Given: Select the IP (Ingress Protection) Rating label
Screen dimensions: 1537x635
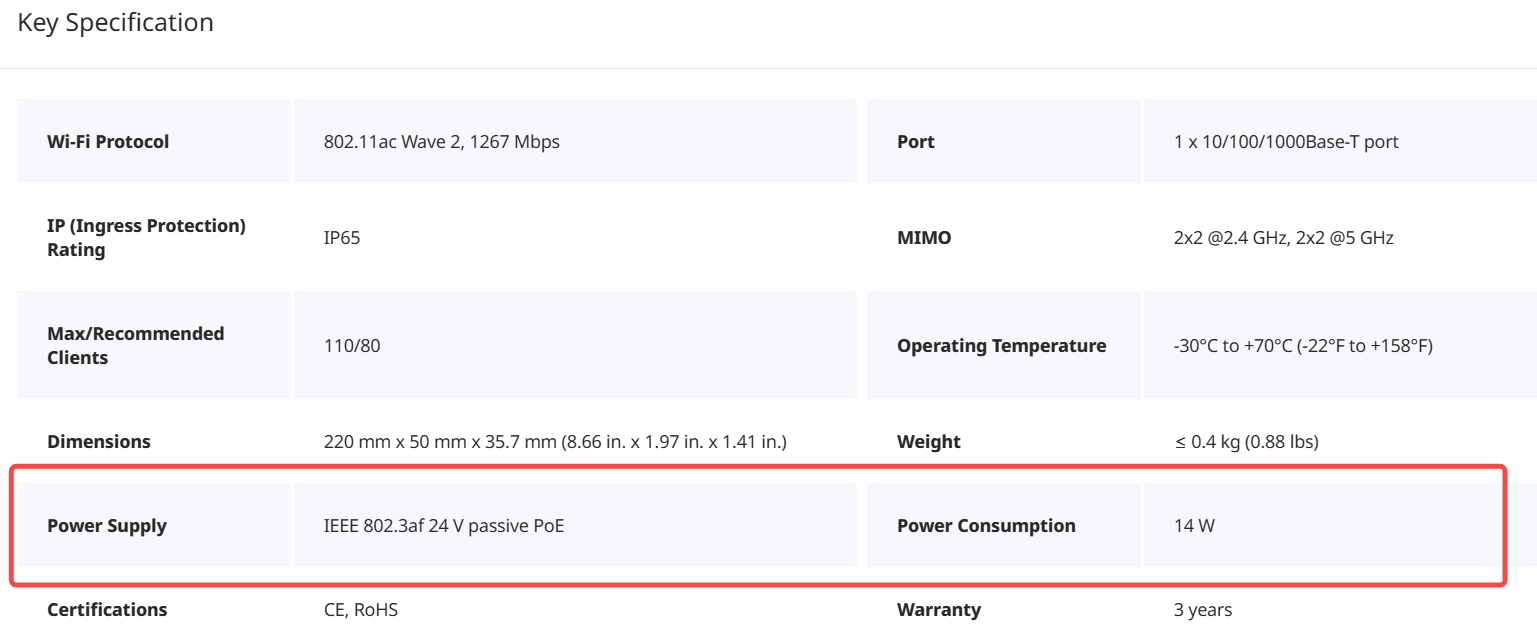Looking at the screenshot, I should pos(146,238).
